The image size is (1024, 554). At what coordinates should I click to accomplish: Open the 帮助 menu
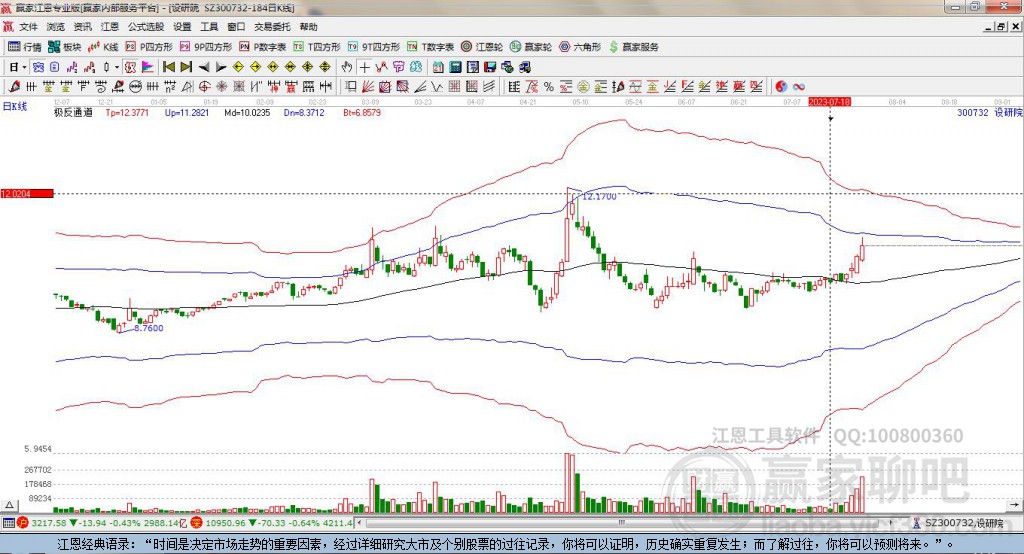[x=308, y=27]
